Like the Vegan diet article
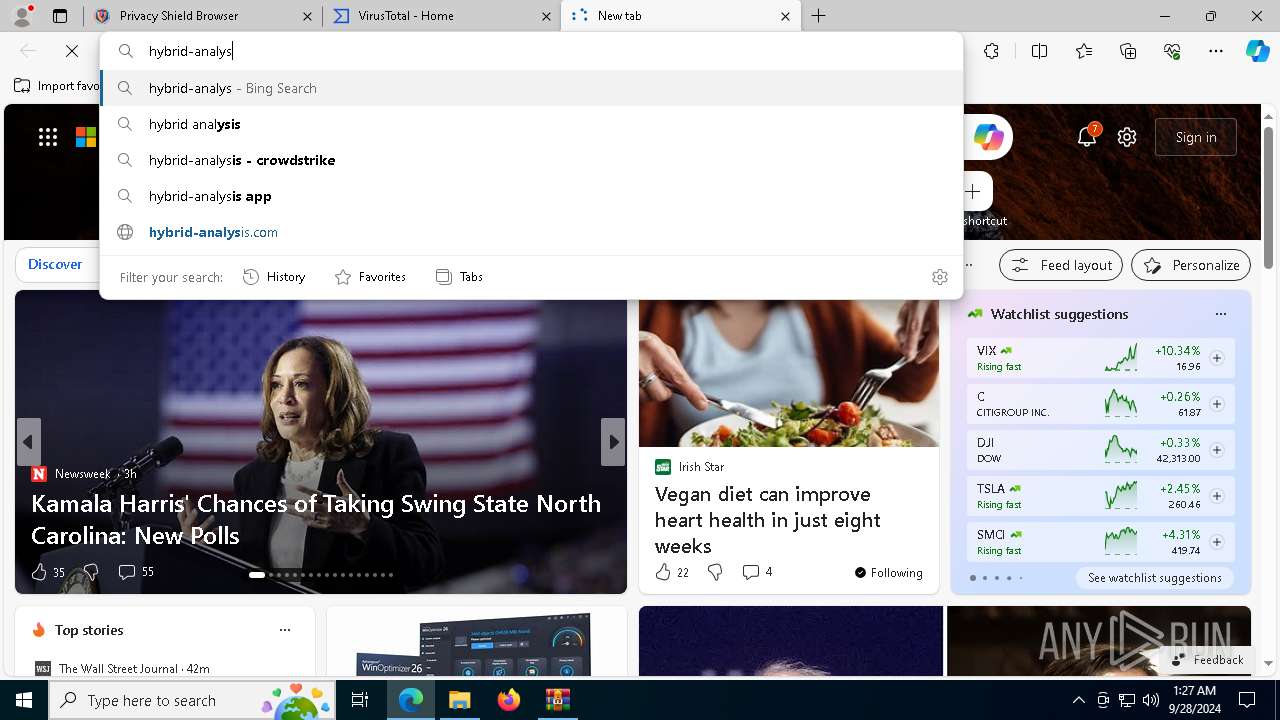1280x720 pixels. coord(663,572)
